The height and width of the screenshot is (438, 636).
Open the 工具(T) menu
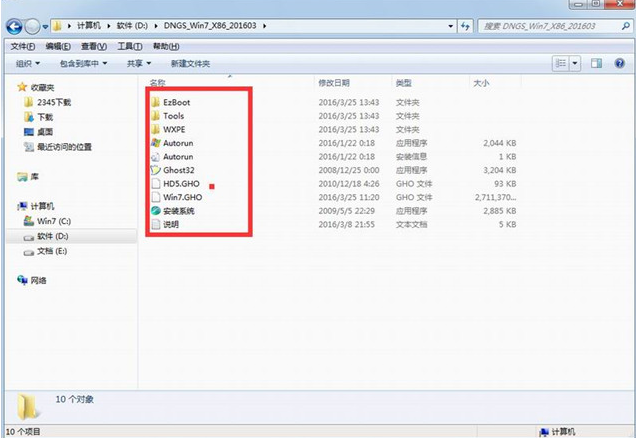point(130,47)
